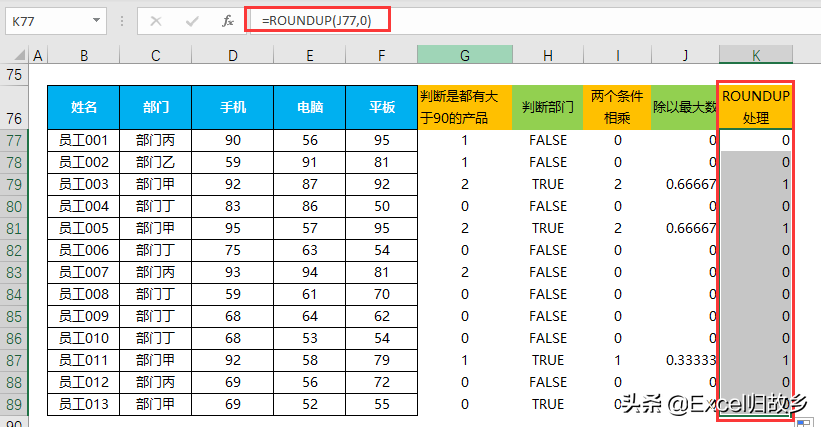
Task: Click 电脑 value 94 for 员工007
Action: (x=309, y=272)
